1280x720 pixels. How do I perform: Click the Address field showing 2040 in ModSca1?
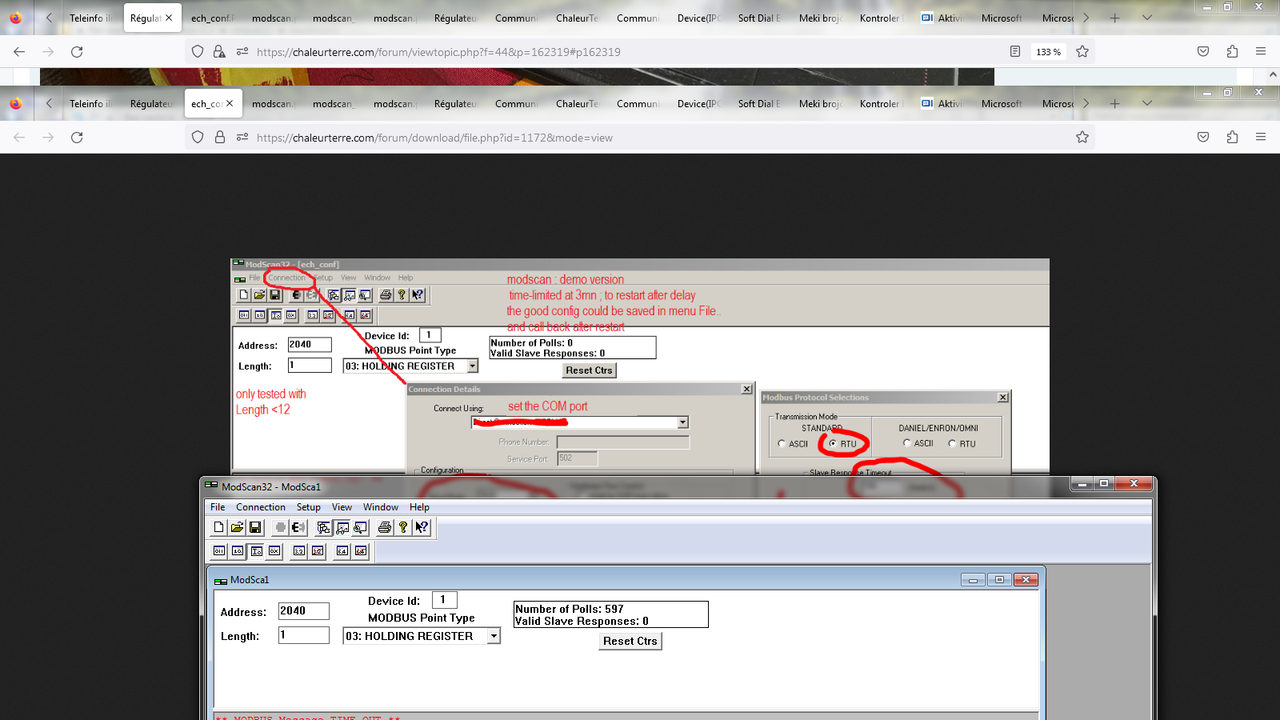click(304, 611)
